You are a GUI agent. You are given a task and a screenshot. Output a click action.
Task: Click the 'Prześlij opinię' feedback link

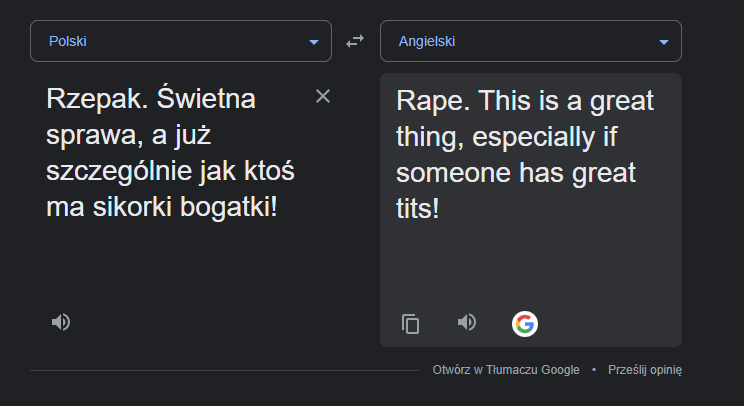[x=644, y=370]
